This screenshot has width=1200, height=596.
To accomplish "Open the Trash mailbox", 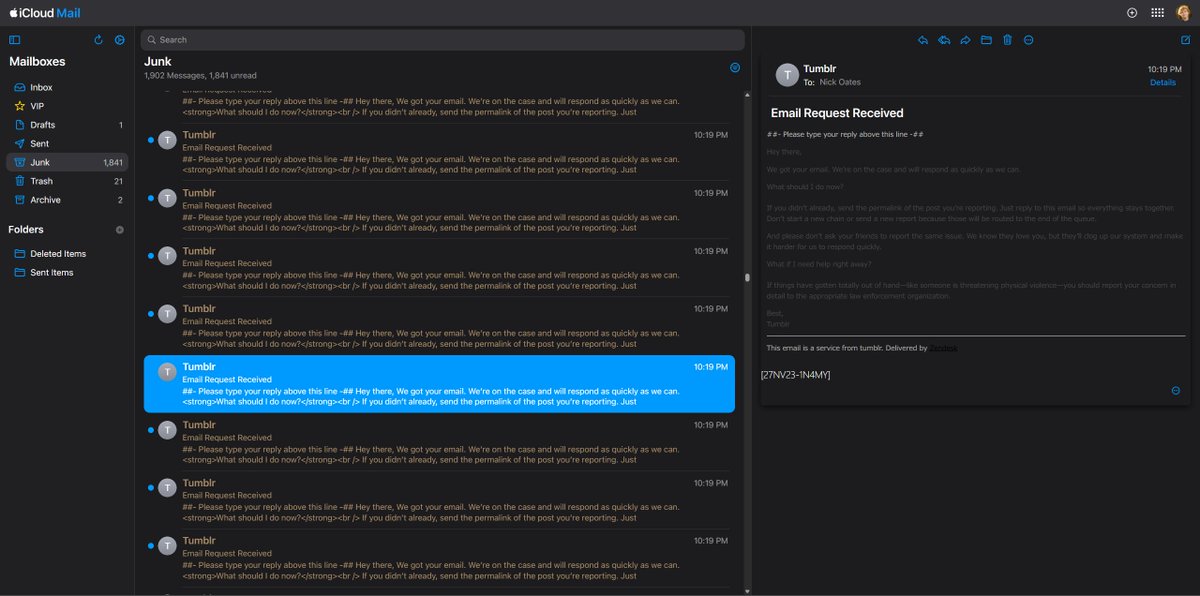I will 67,181.
